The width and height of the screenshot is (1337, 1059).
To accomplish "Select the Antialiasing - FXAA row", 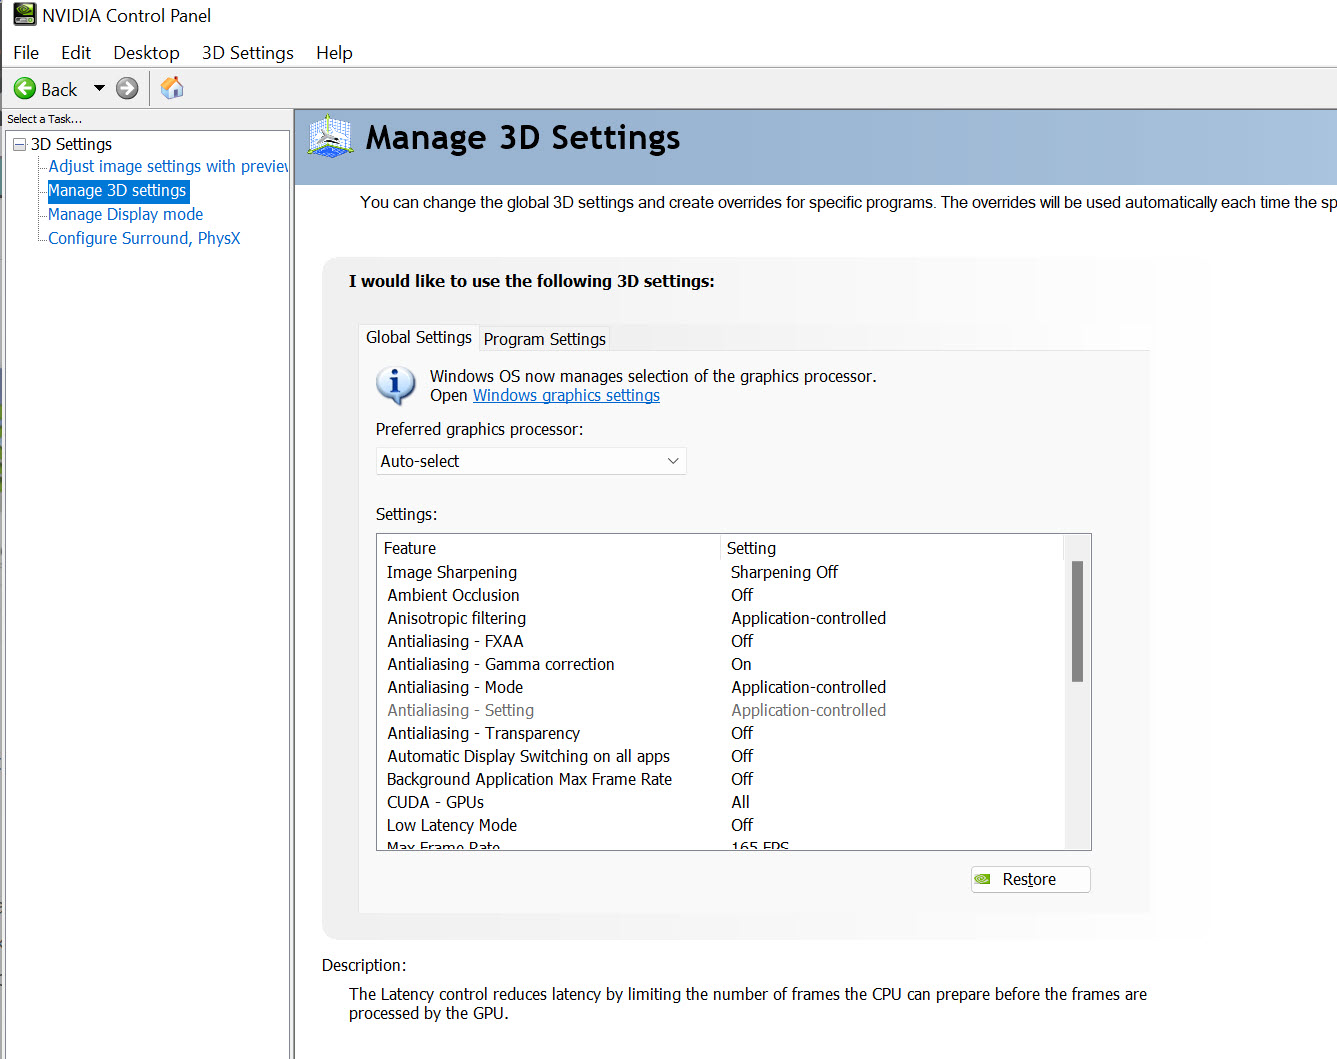I will (722, 641).
